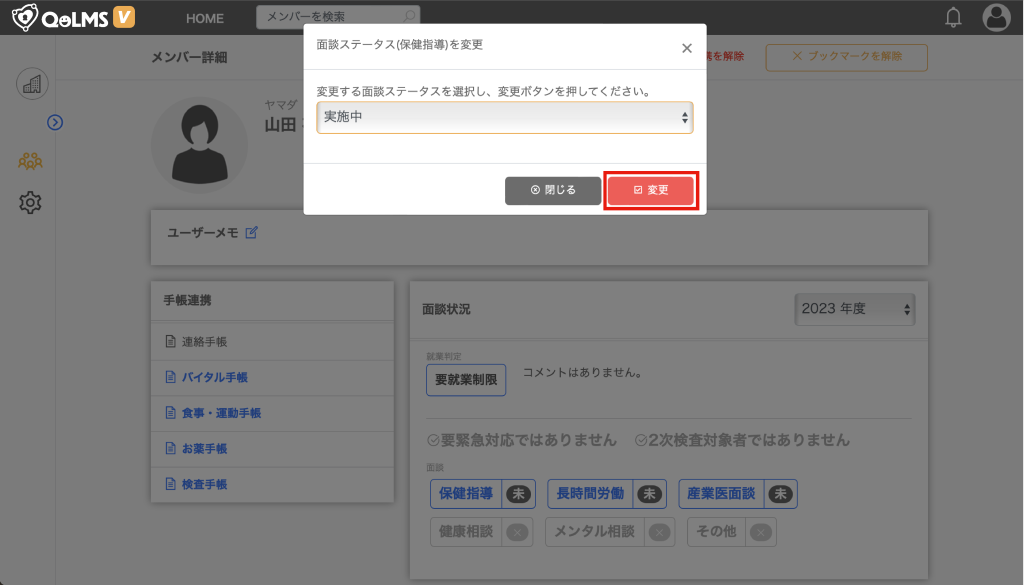
Task: Click the 要就業制限 work judgment badge
Action: (466, 380)
